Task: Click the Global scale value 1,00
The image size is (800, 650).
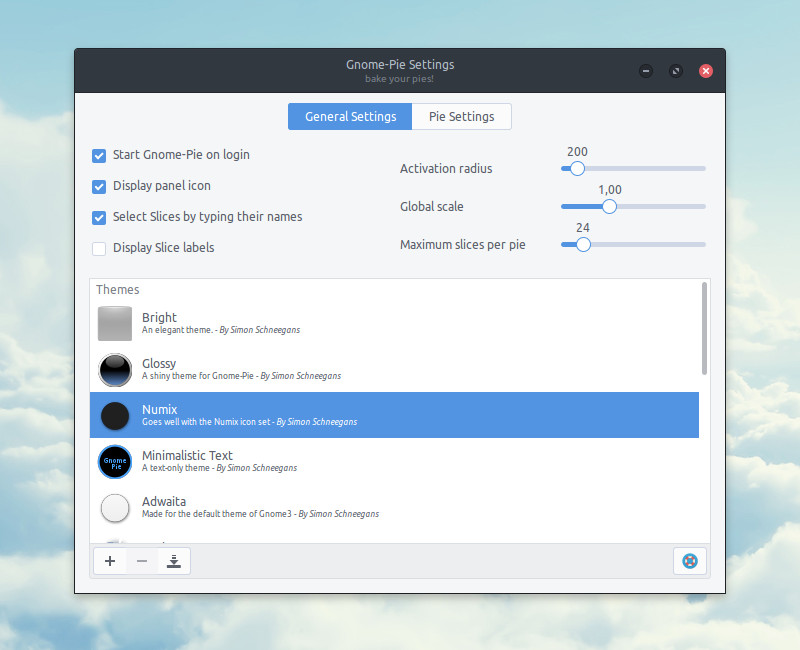Action: (610, 190)
